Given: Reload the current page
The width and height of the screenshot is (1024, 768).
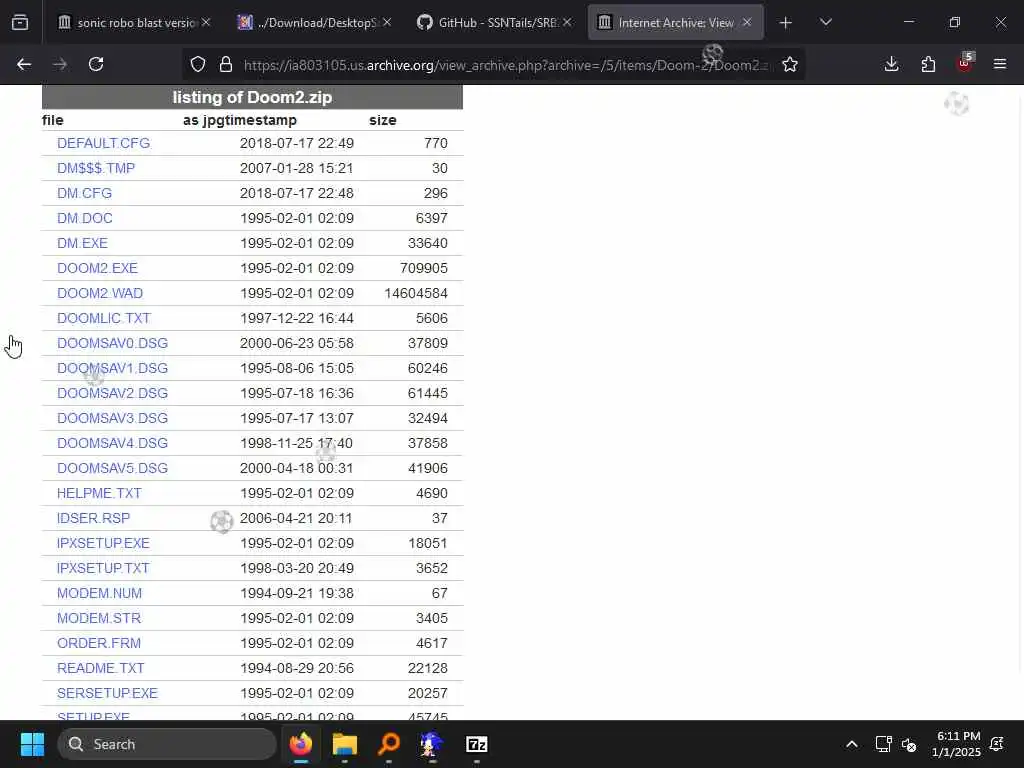Looking at the screenshot, I should 96,64.
